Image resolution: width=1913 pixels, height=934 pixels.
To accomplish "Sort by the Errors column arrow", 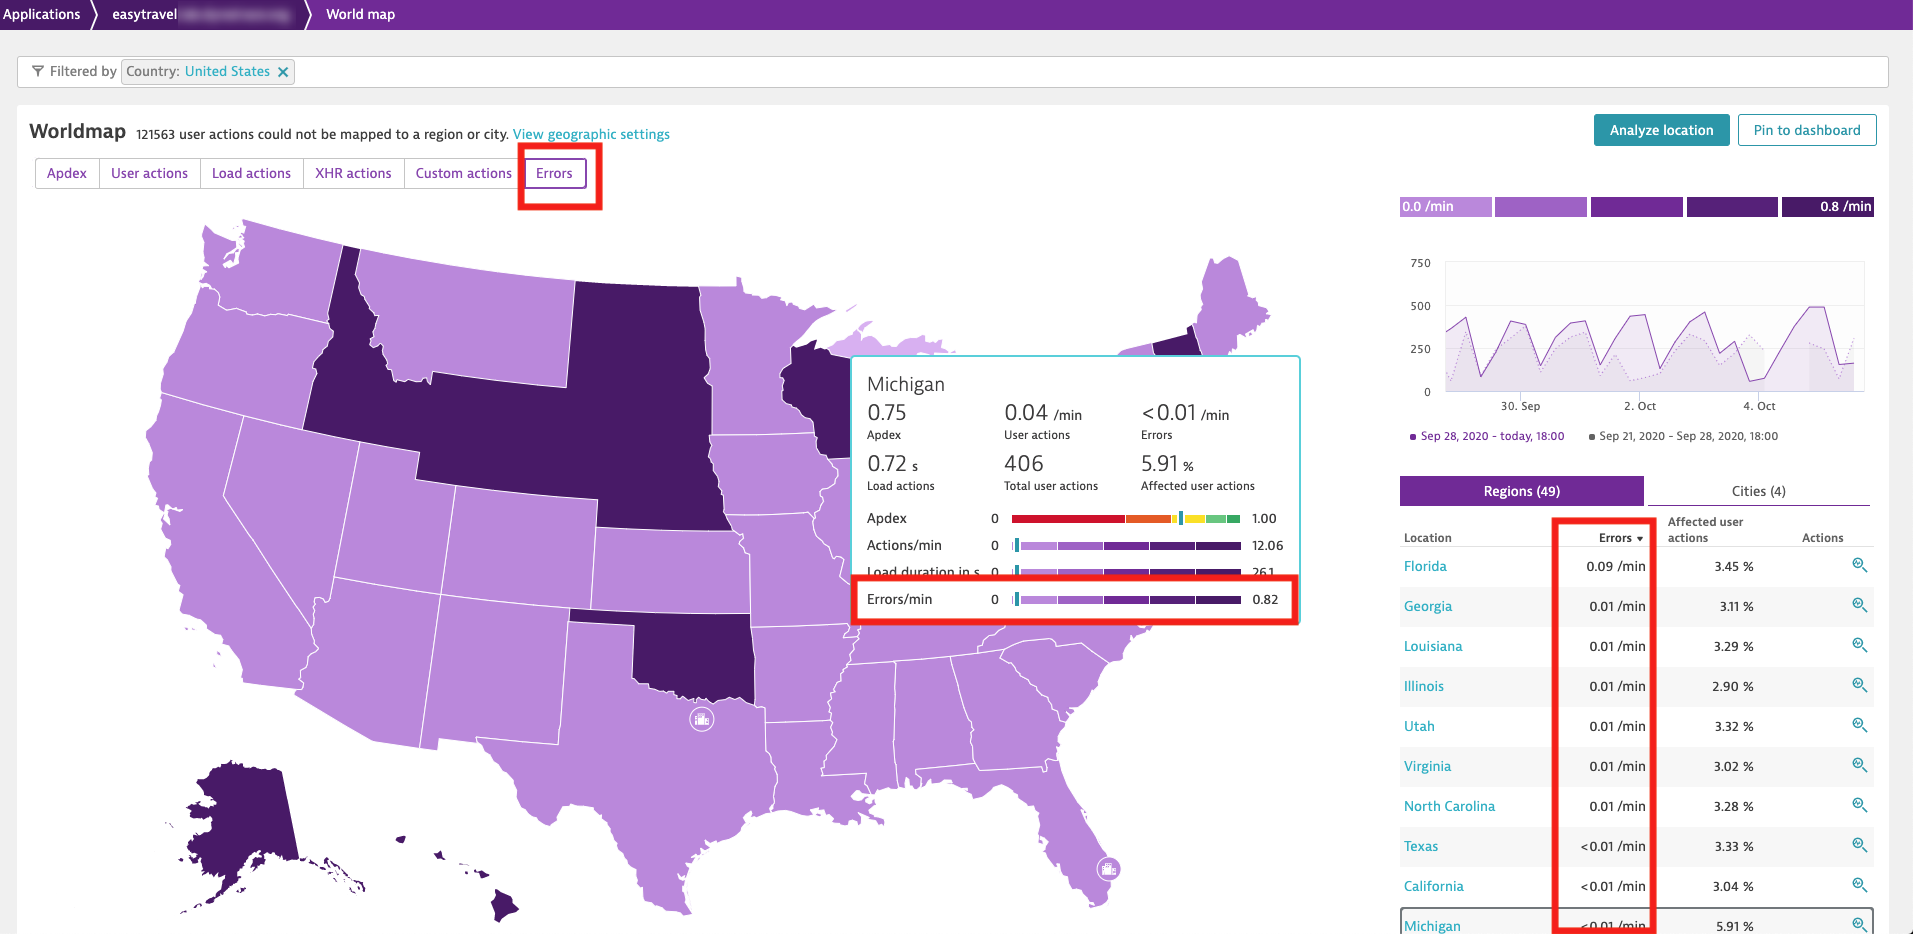I will point(1640,538).
